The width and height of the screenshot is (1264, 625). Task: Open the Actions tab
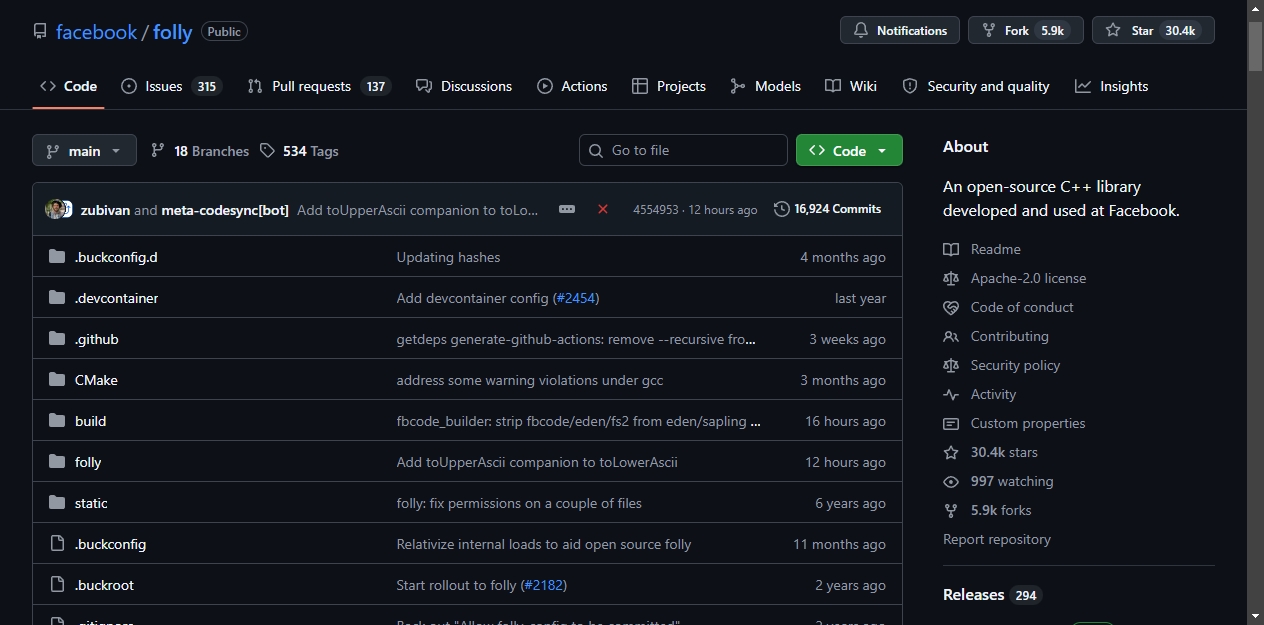coord(572,86)
